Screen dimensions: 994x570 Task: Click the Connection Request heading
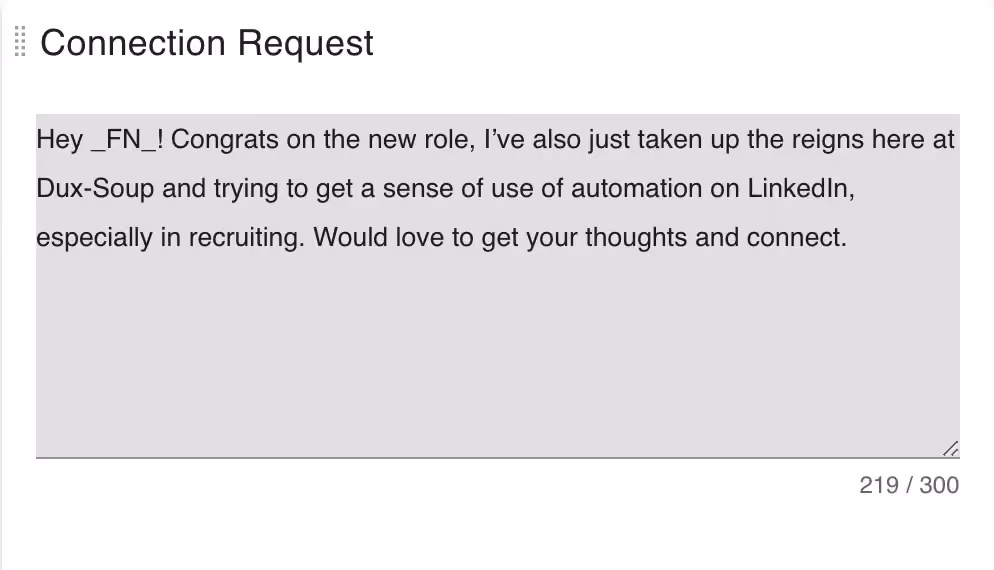[207, 43]
